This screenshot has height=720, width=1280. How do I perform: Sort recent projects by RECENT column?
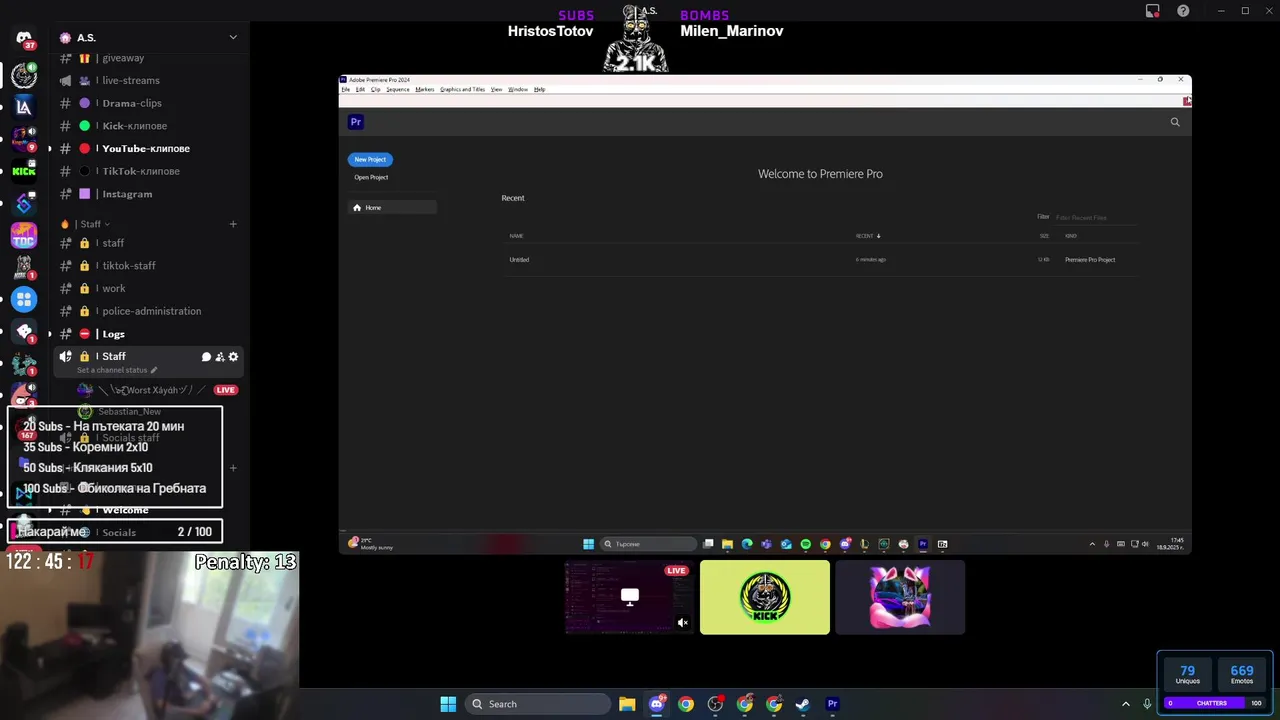[867, 236]
